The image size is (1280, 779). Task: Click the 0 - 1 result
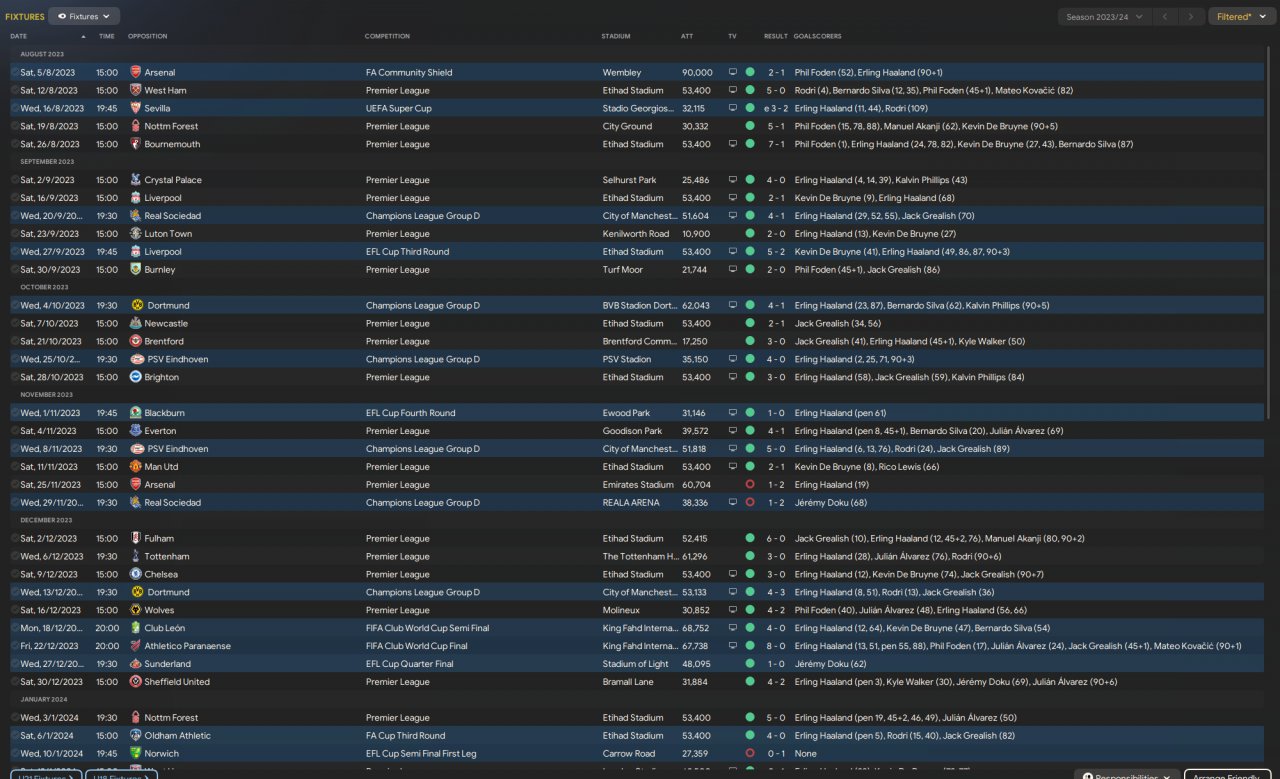coord(776,754)
